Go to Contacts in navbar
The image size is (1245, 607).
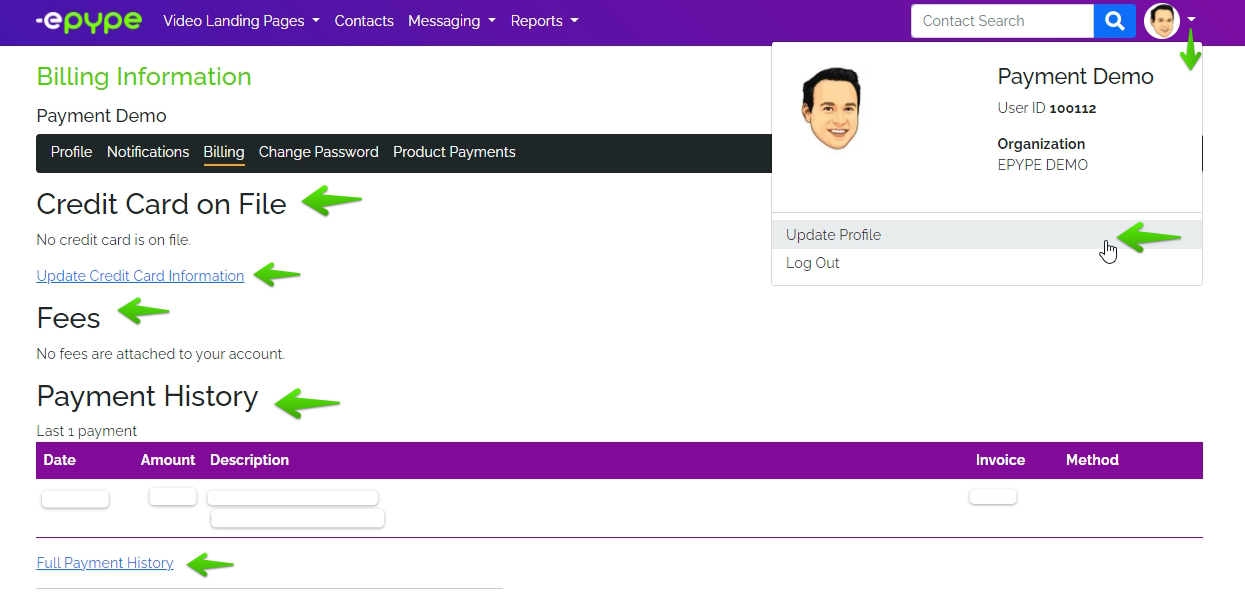[364, 21]
